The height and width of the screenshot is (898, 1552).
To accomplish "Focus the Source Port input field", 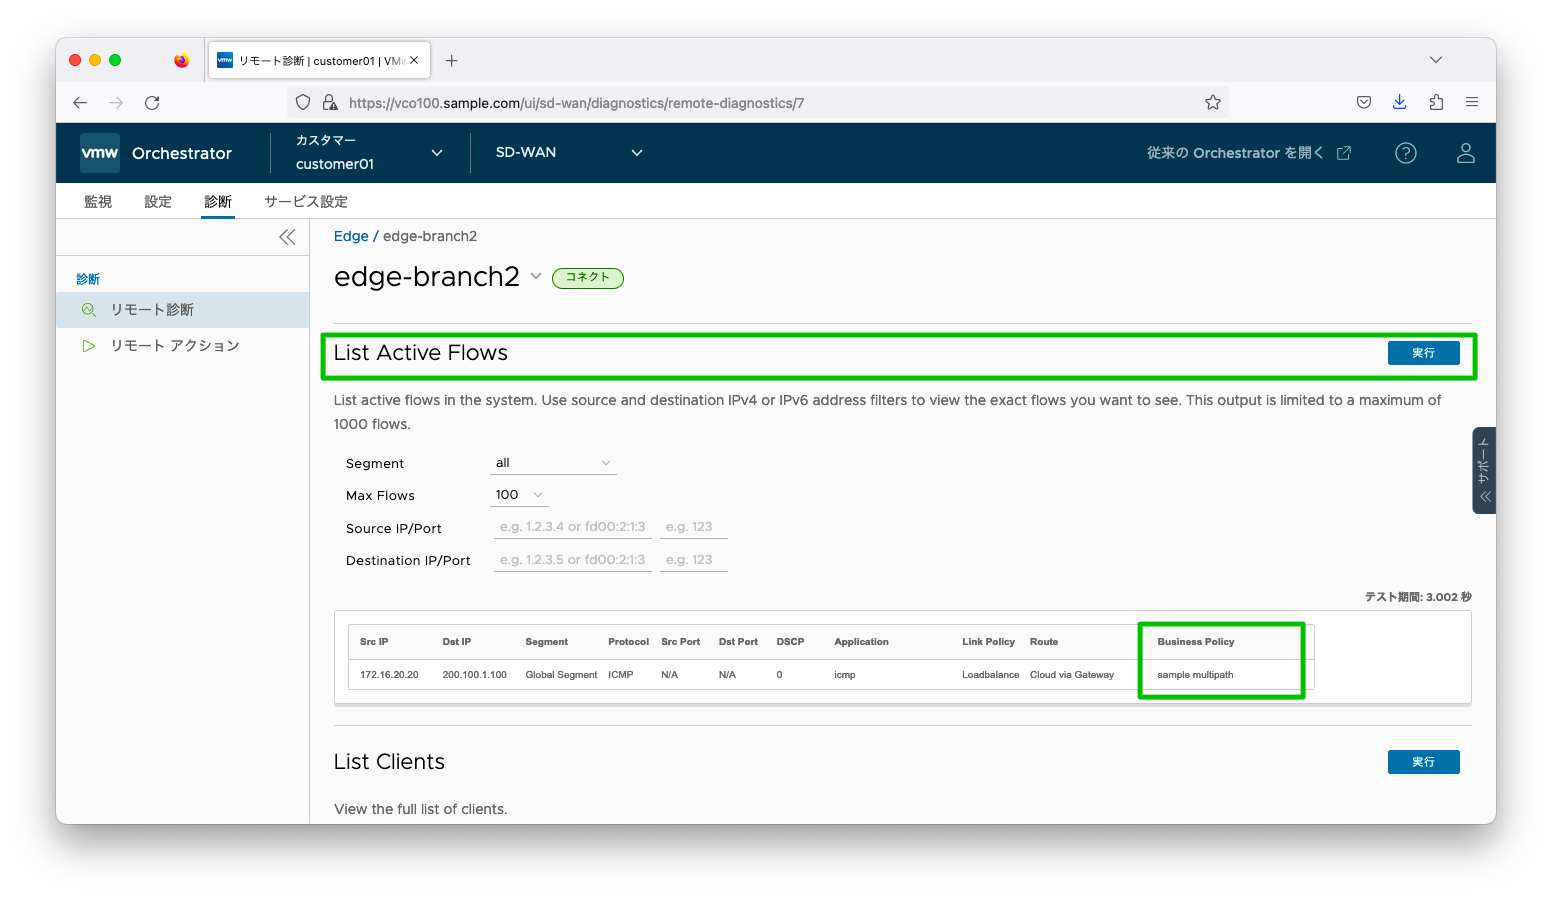I will [x=694, y=527].
